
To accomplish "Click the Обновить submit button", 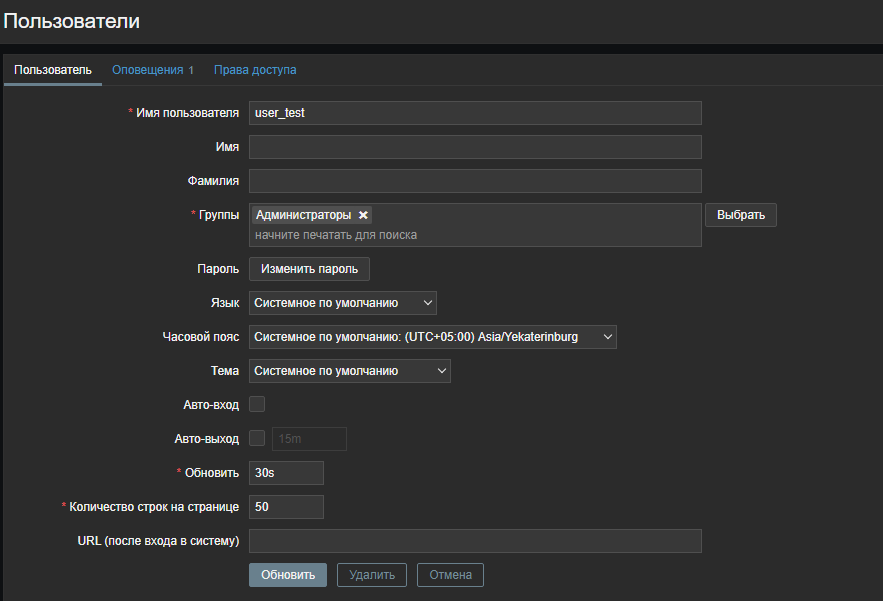I will click(288, 575).
